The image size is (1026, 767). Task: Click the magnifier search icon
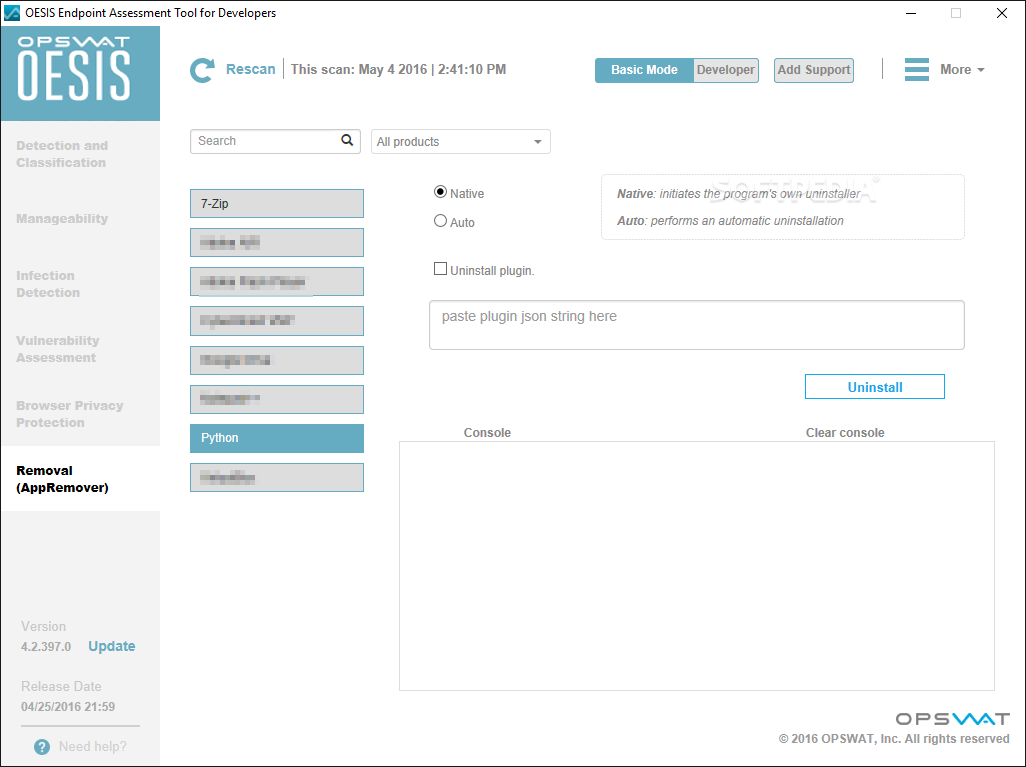(347, 140)
